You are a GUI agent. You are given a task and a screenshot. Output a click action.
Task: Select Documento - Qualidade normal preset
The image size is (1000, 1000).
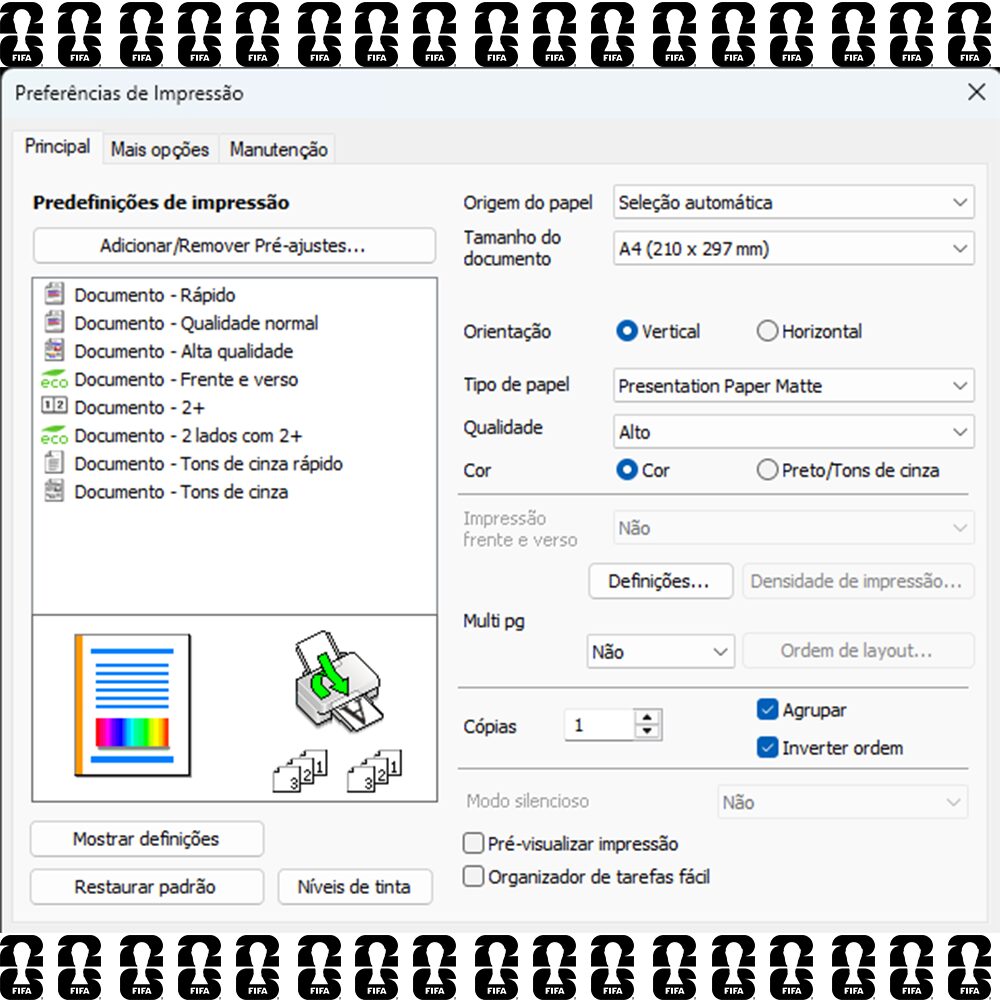coord(196,323)
